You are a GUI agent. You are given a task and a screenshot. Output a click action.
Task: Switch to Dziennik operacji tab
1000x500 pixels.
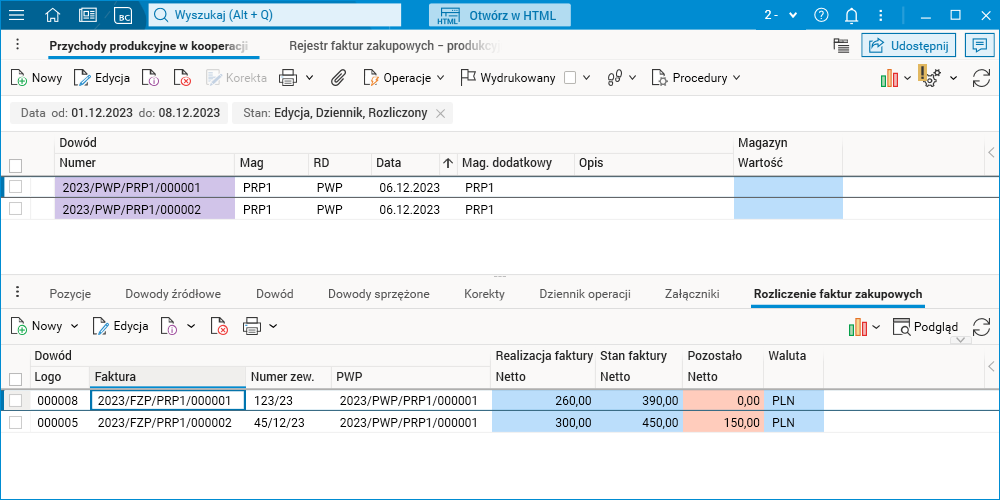[x=584, y=294]
